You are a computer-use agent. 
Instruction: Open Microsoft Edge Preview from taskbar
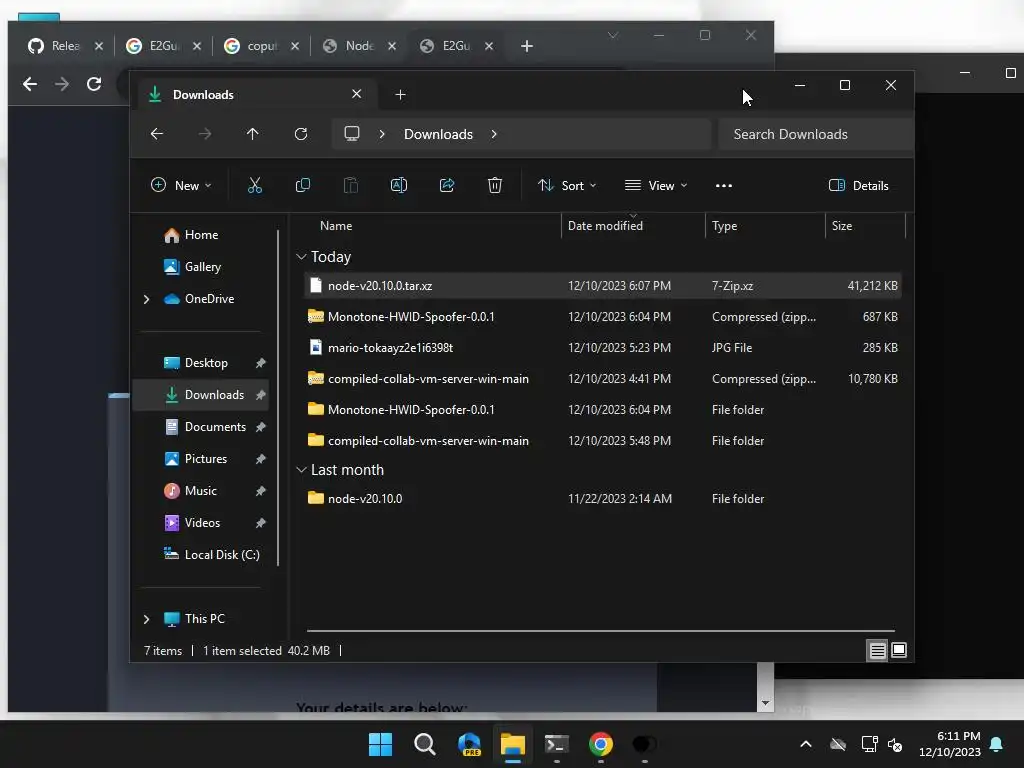click(469, 744)
